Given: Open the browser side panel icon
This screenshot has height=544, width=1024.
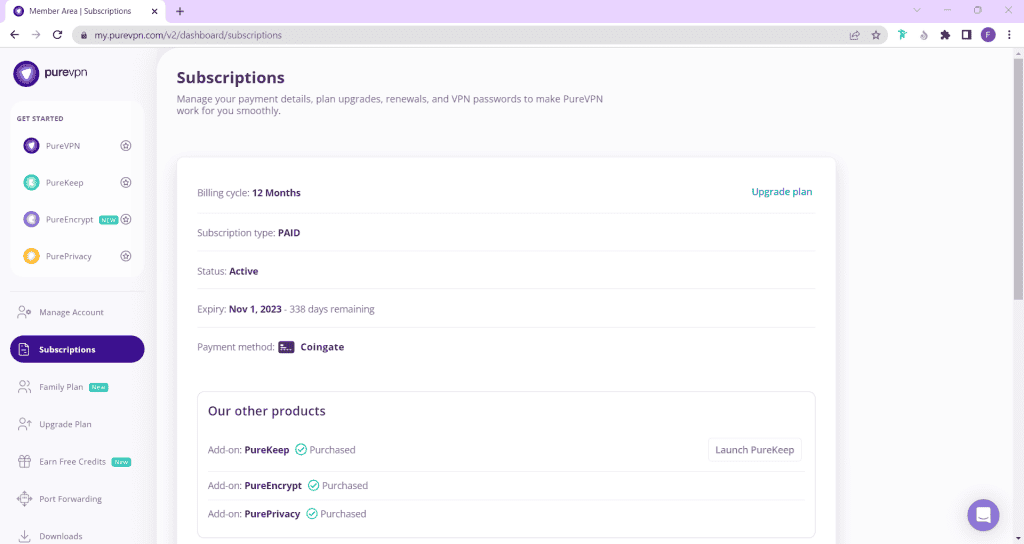Looking at the screenshot, I should point(967,35).
